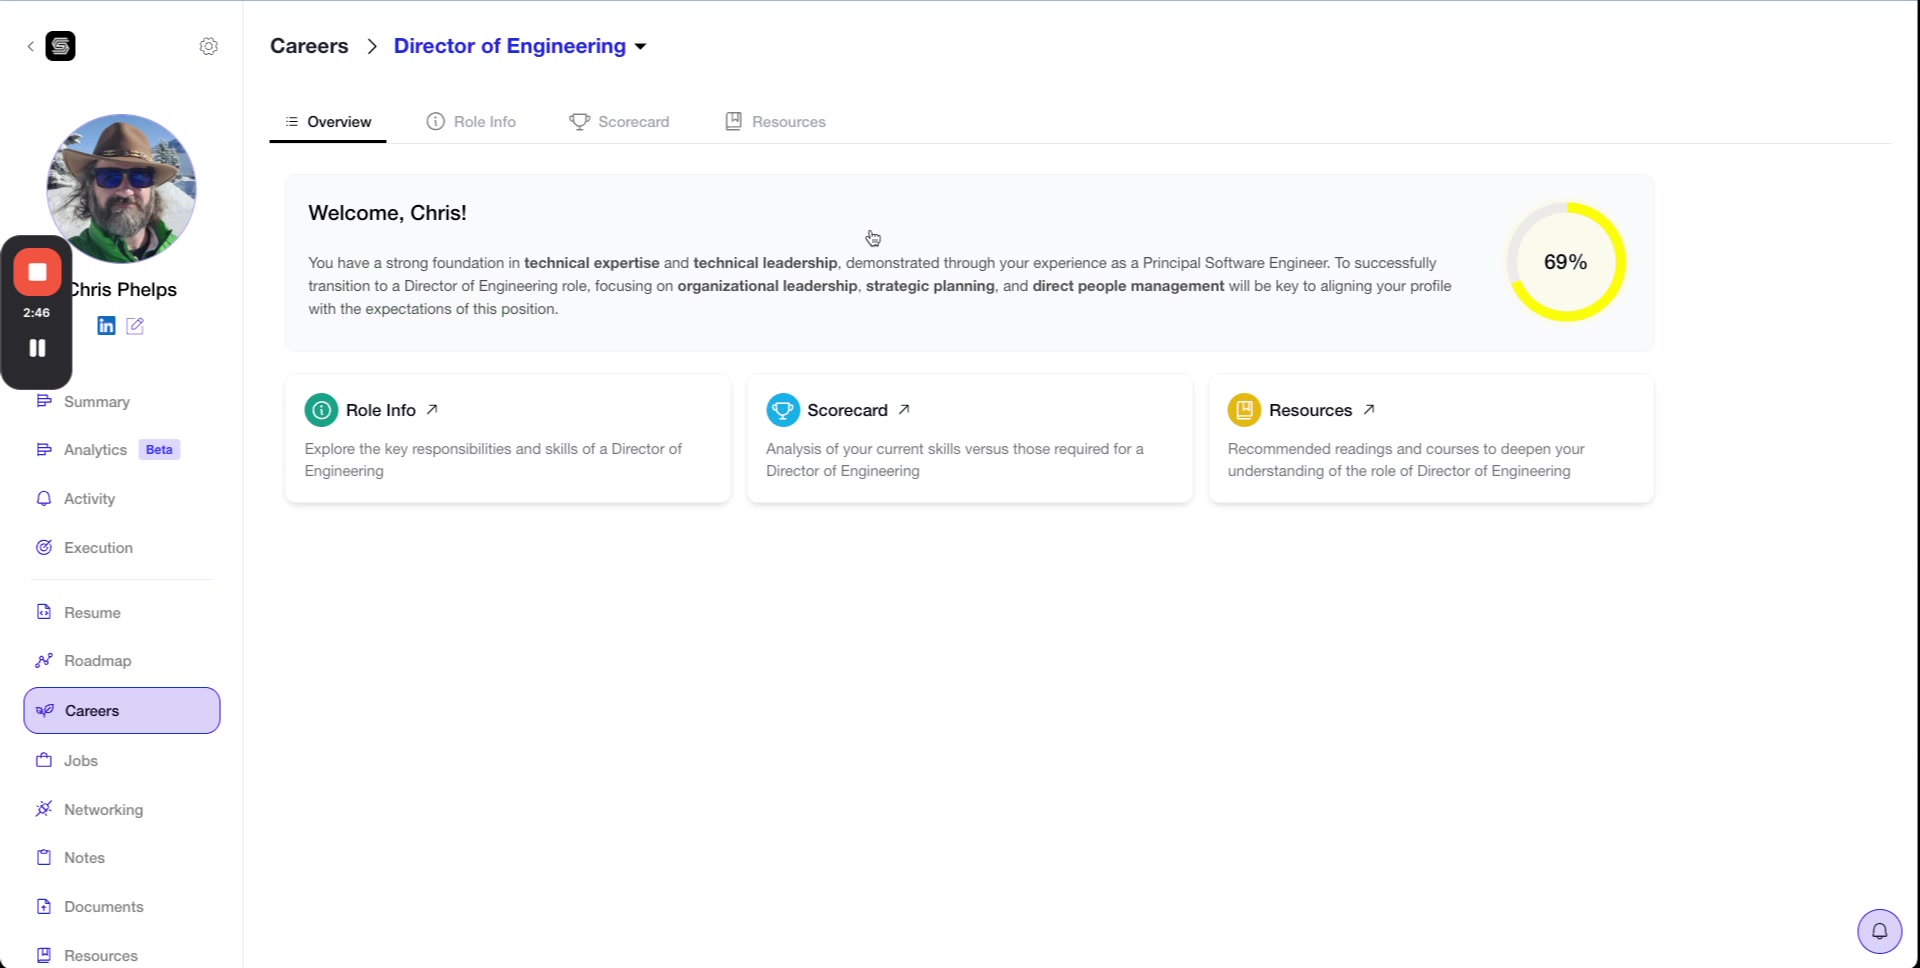Open Roadmap in the sidebar

coord(97,661)
